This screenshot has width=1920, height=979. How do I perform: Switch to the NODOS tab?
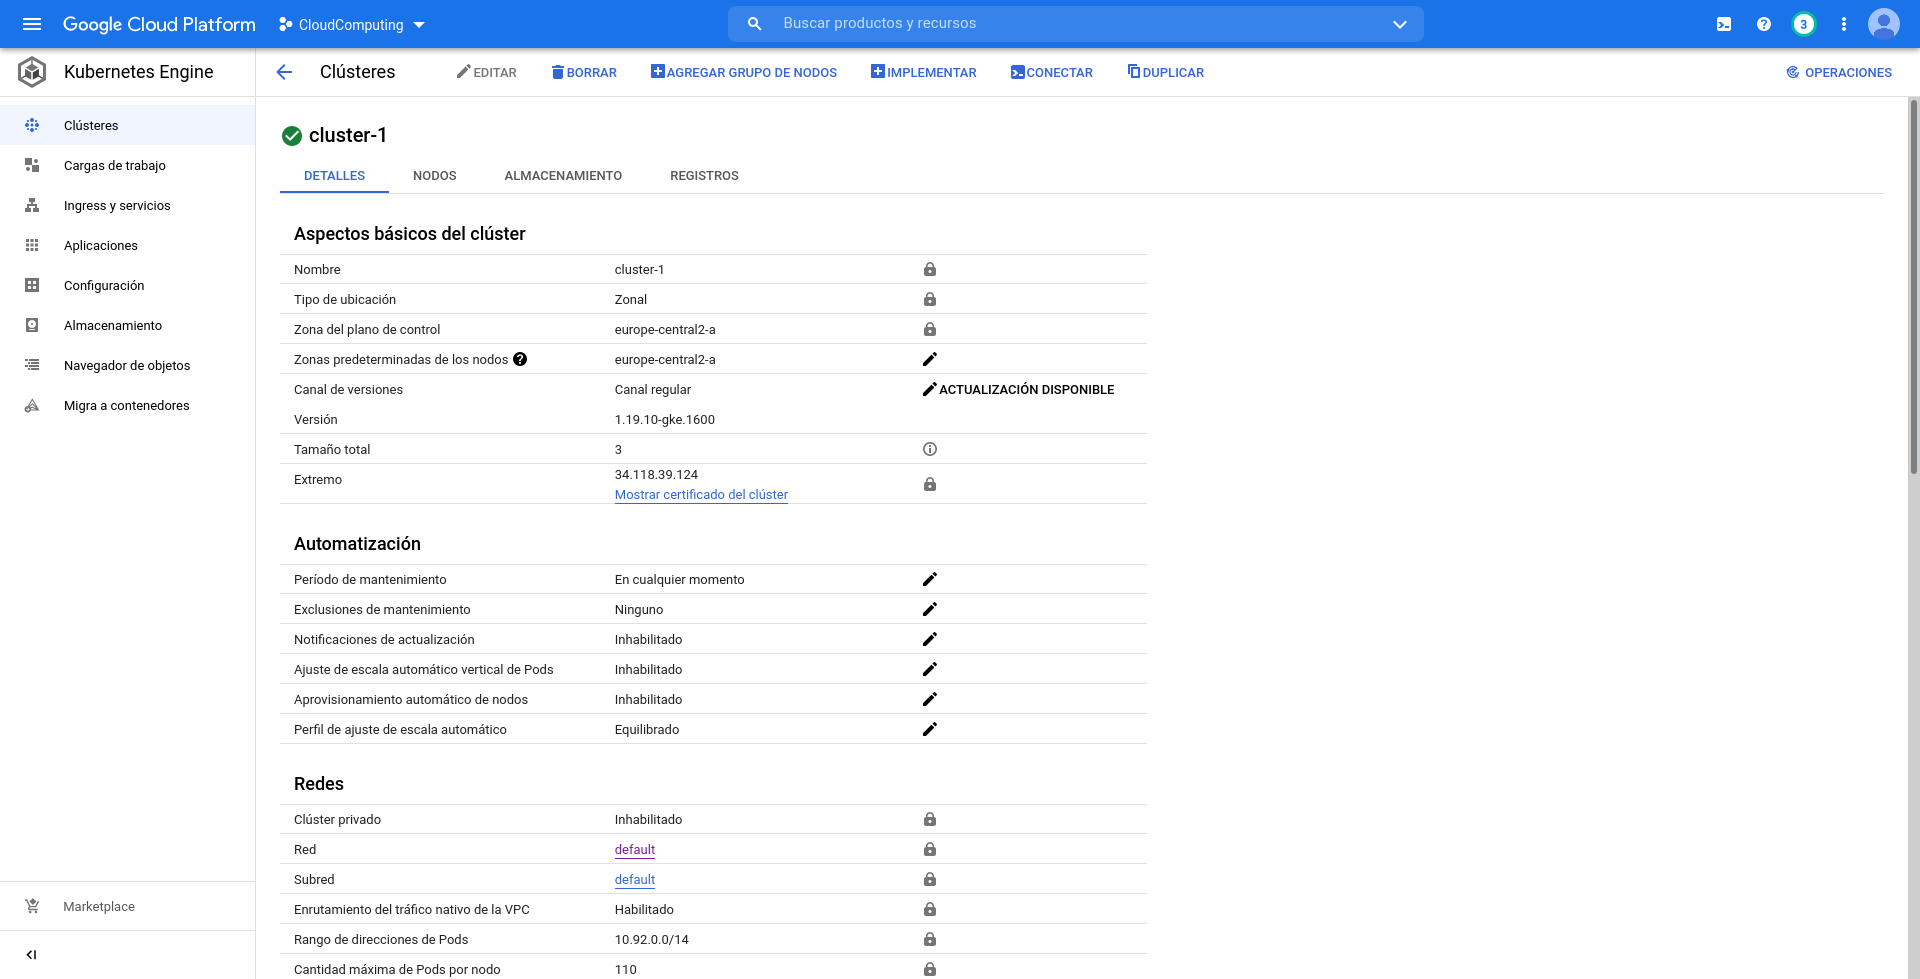tap(435, 175)
